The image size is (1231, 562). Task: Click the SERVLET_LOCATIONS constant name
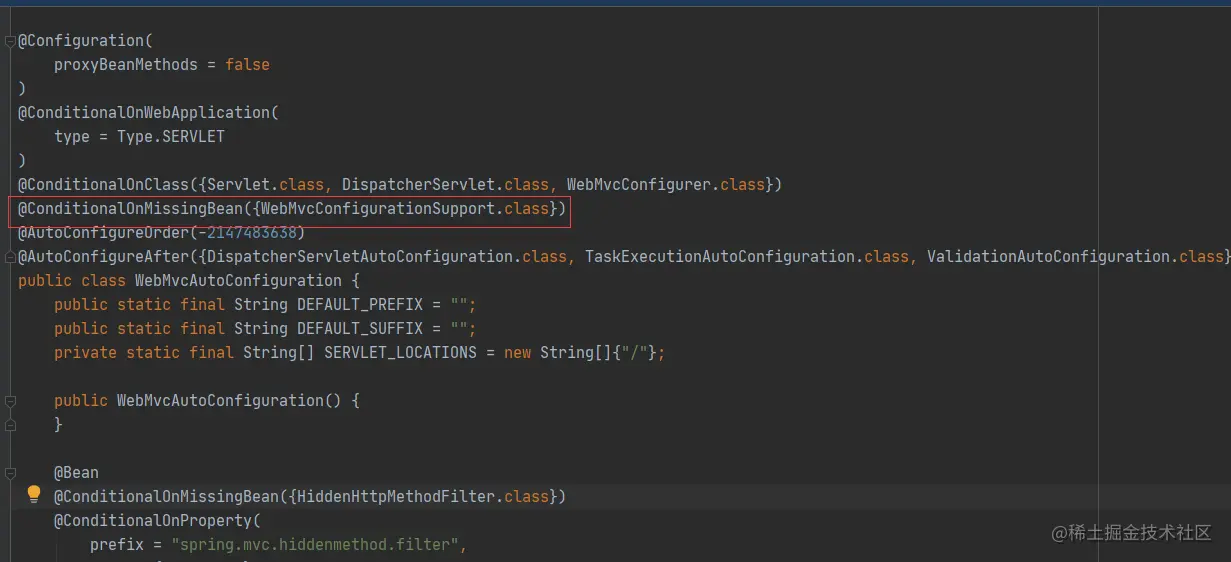tap(400, 353)
